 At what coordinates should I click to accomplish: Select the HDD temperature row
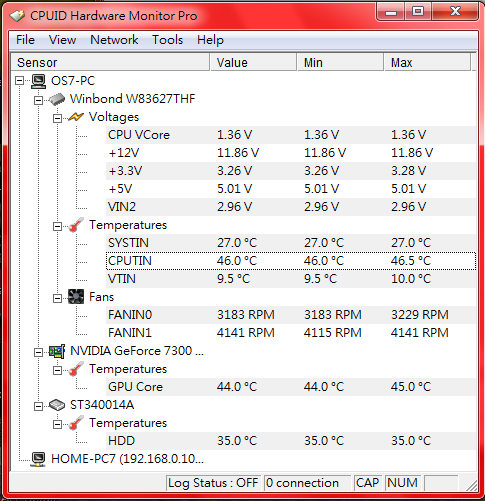[x=291, y=441]
